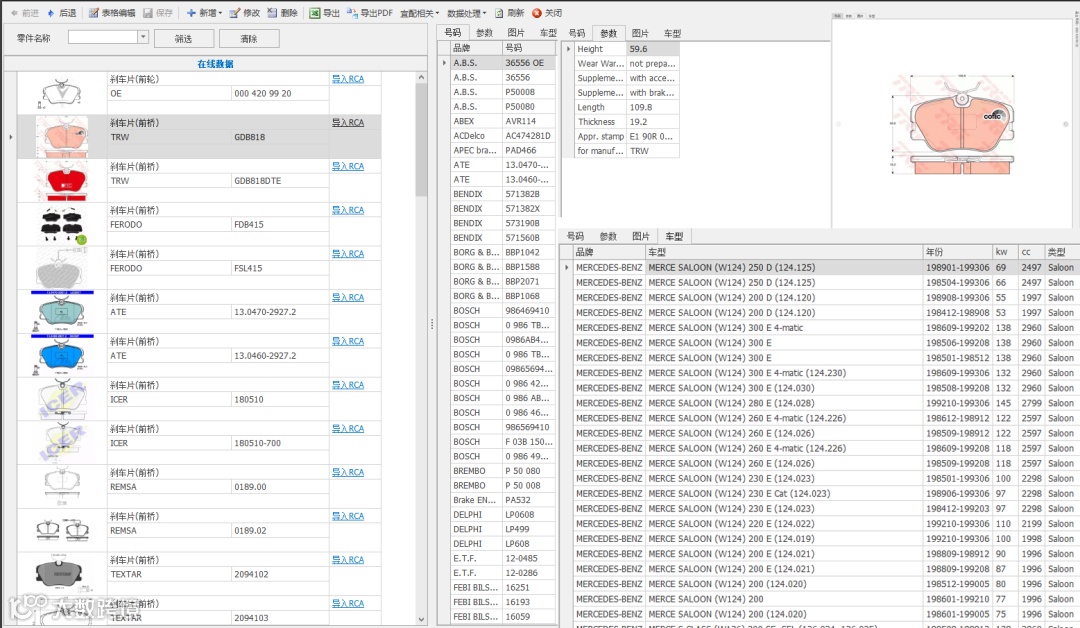The width and height of the screenshot is (1080, 628).
Task: Select the OE brake pad thumbnail
Action: (62, 93)
